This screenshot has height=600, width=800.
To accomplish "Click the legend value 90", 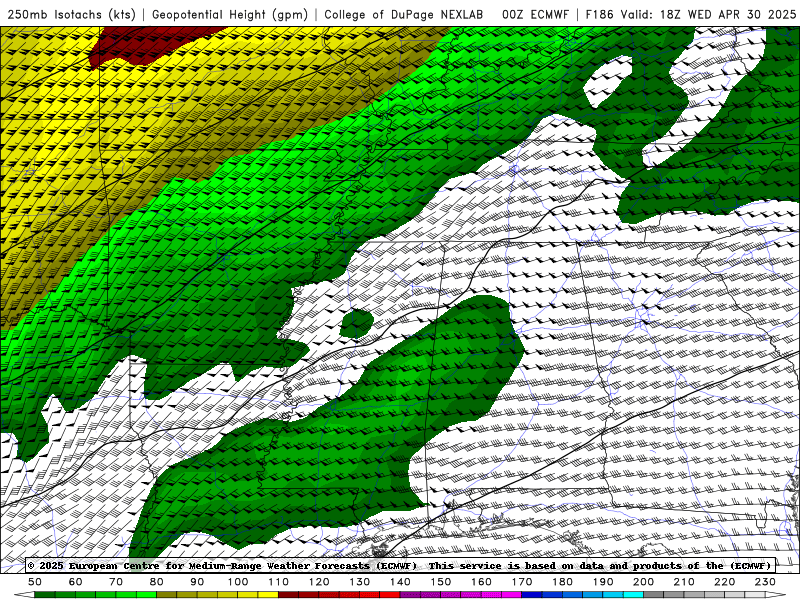I will [197, 582].
